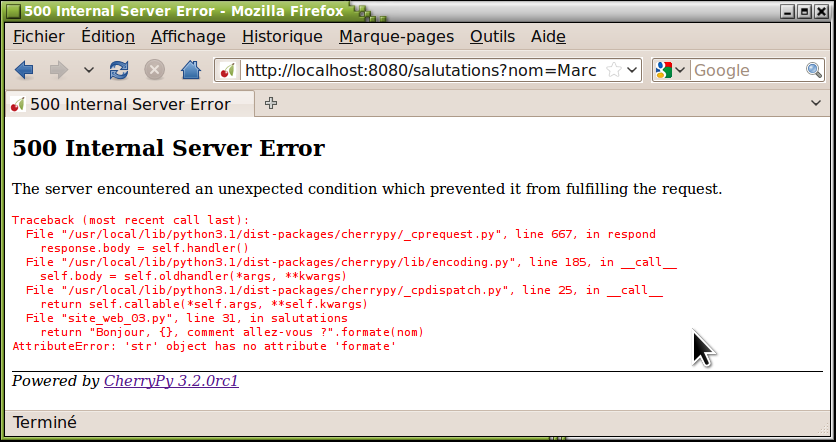Viewport: 836px width, 442px height.
Task: Click the site favicon in the URL bar
Action: (228, 71)
